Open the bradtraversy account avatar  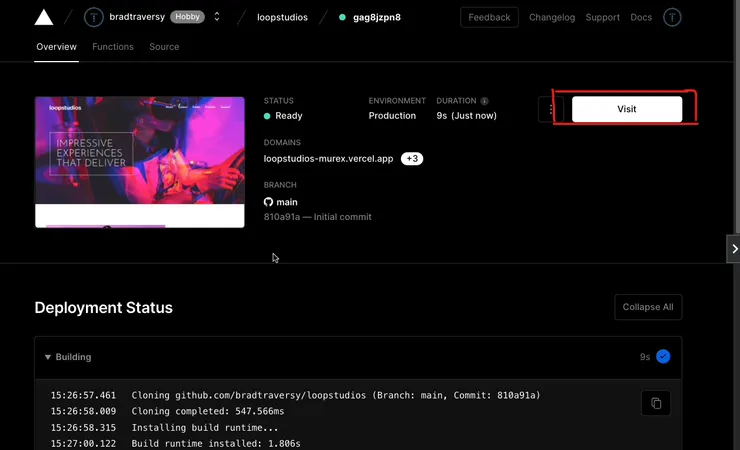click(x=93, y=17)
